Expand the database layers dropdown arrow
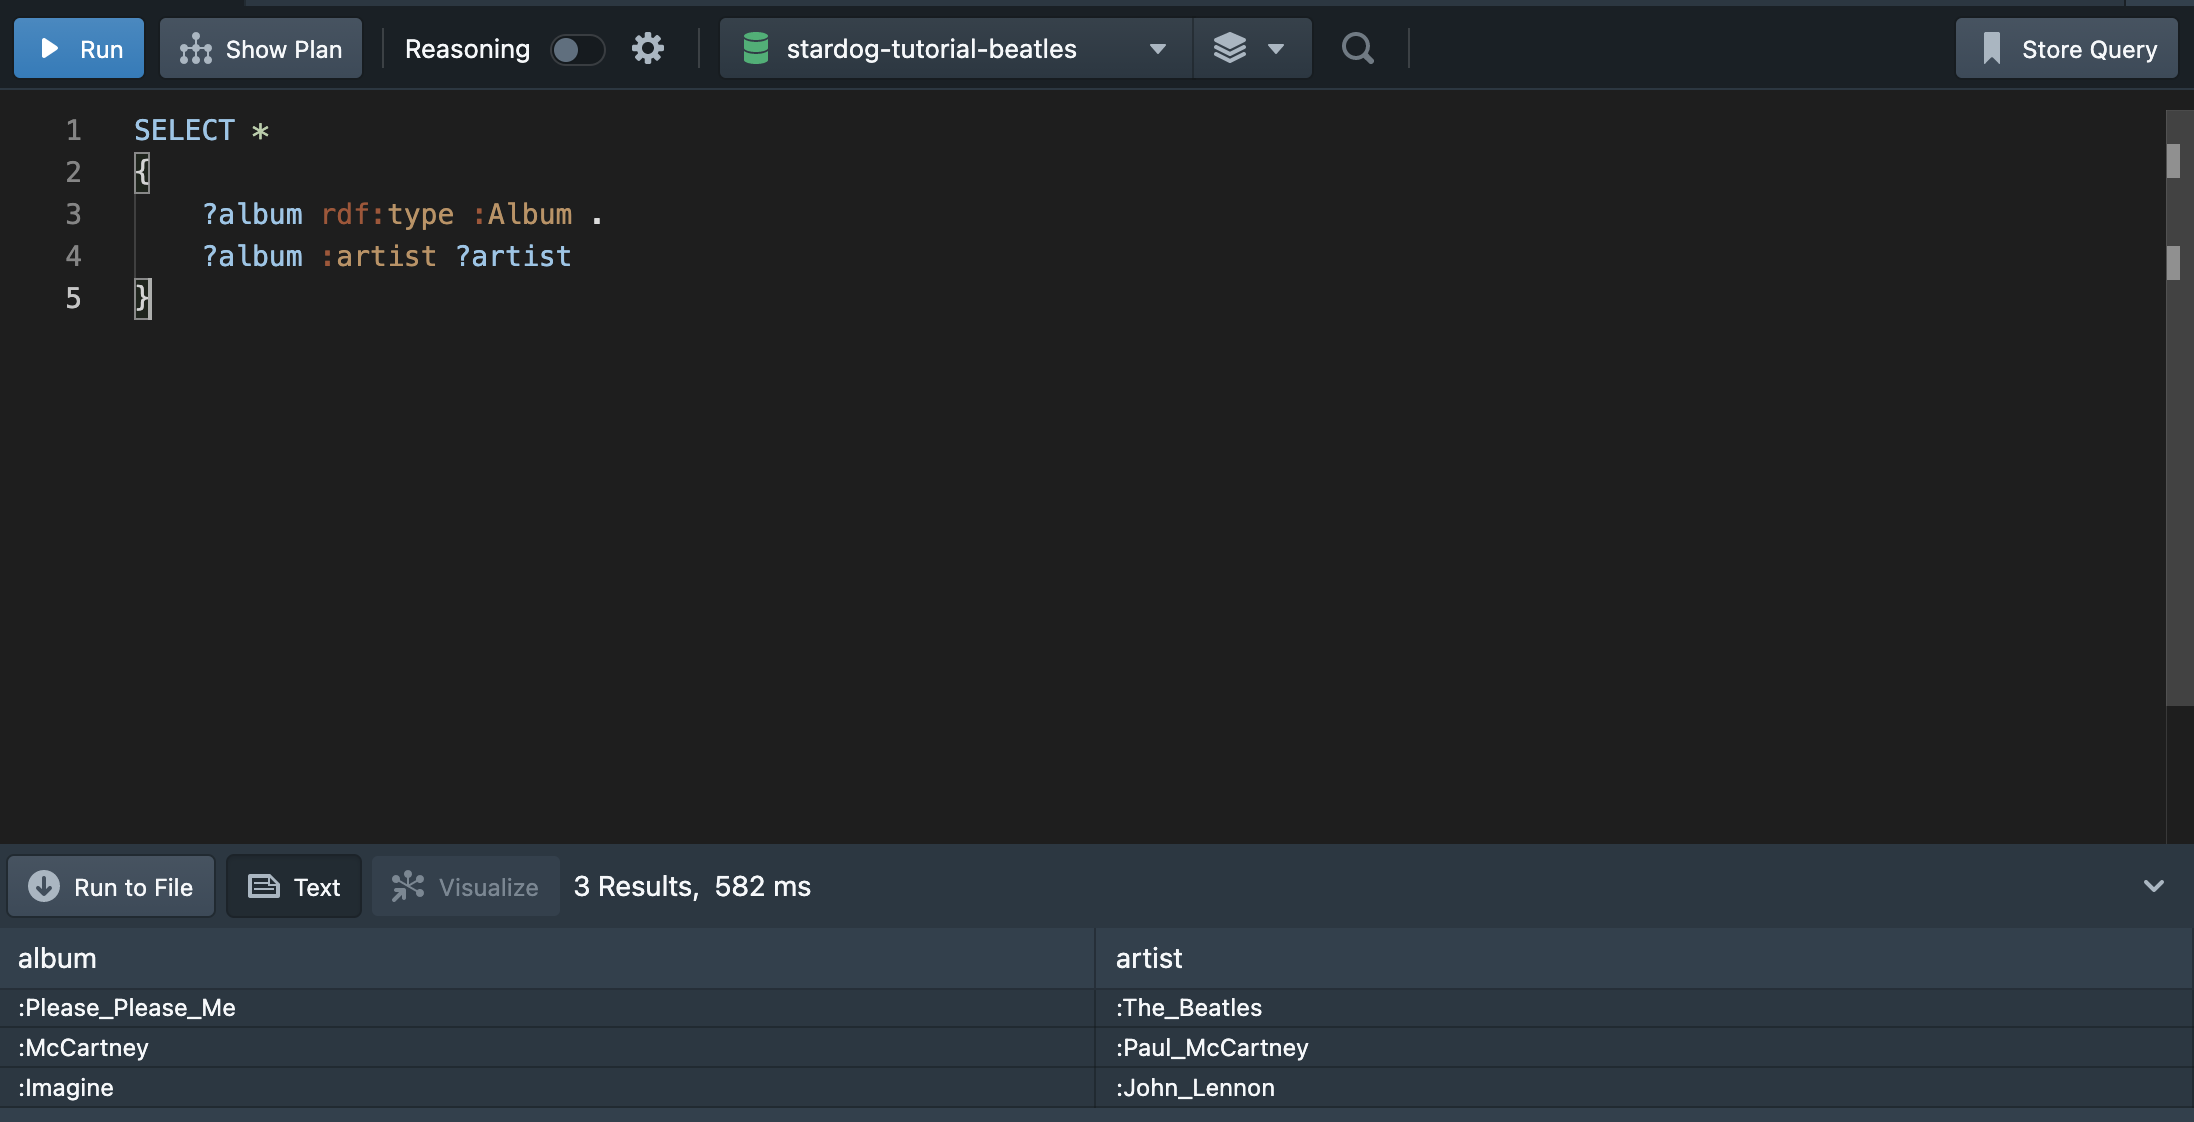The width and height of the screenshot is (2194, 1122). point(1276,47)
